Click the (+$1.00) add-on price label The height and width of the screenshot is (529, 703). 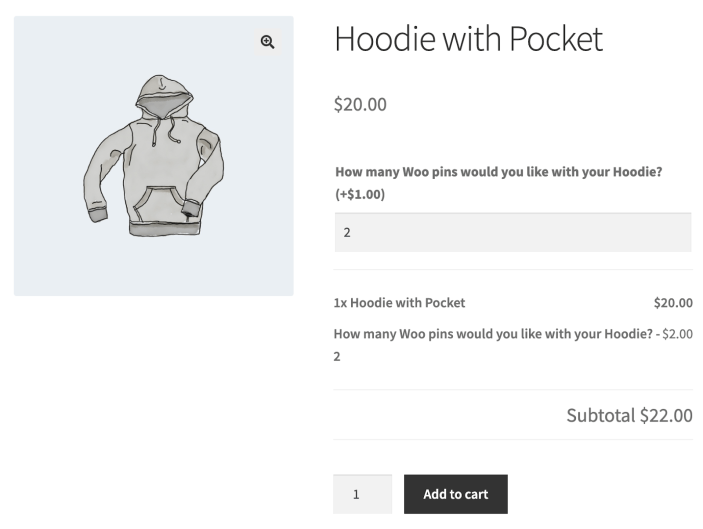pos(360,194)
